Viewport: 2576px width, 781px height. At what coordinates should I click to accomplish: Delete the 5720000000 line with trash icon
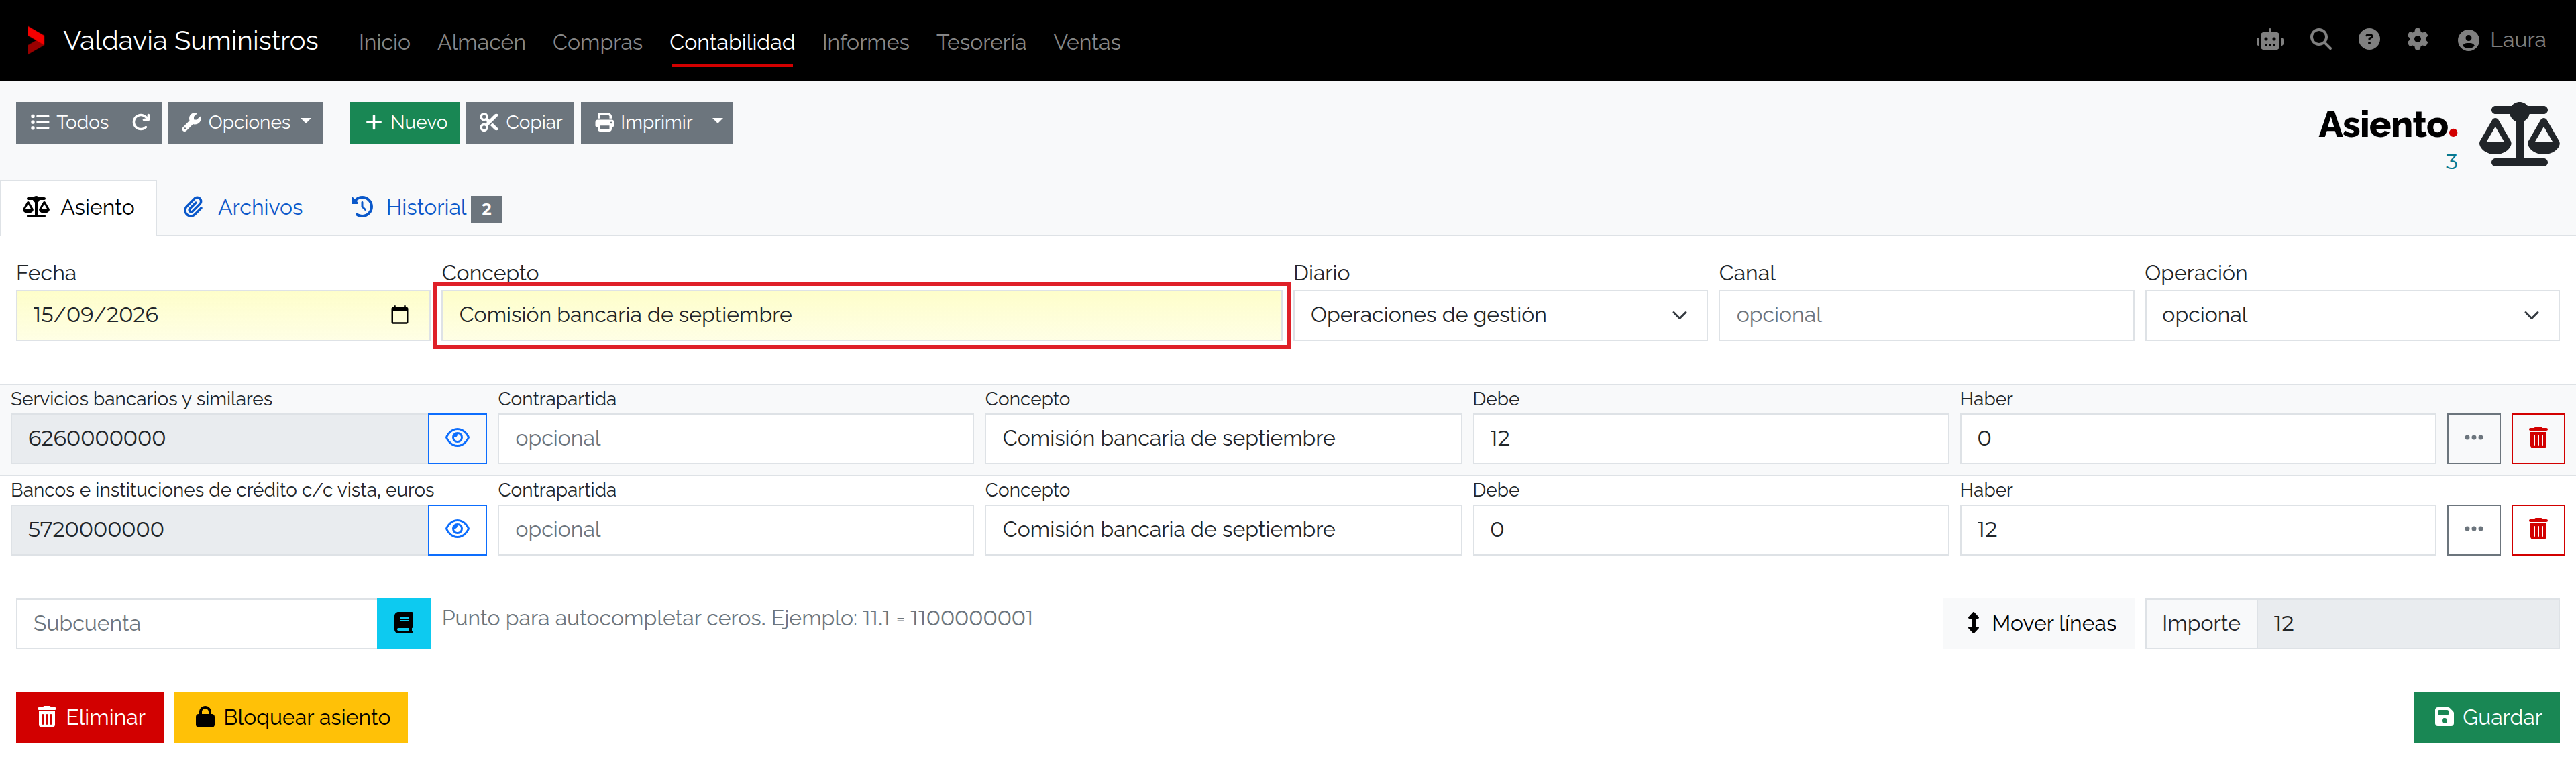point(2538,529)
